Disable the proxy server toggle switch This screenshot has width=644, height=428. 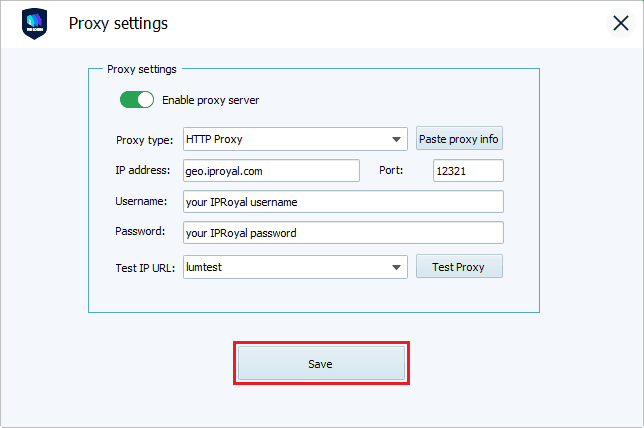click(x=138, y=100)
